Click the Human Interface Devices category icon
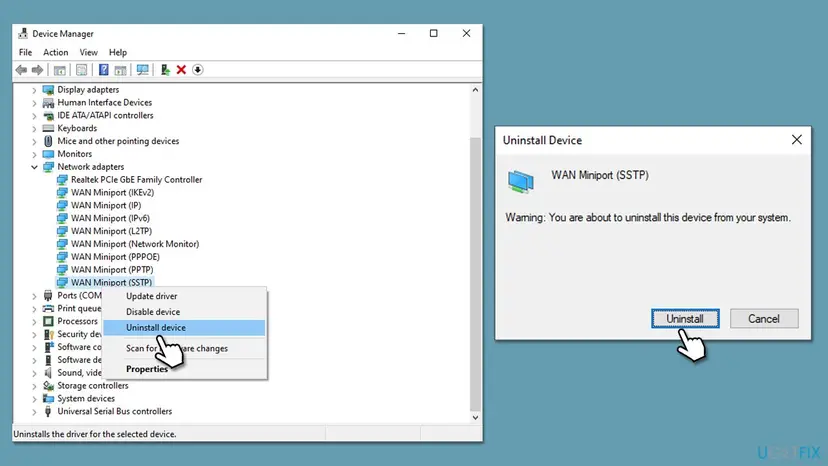 [x=48, y=102]
